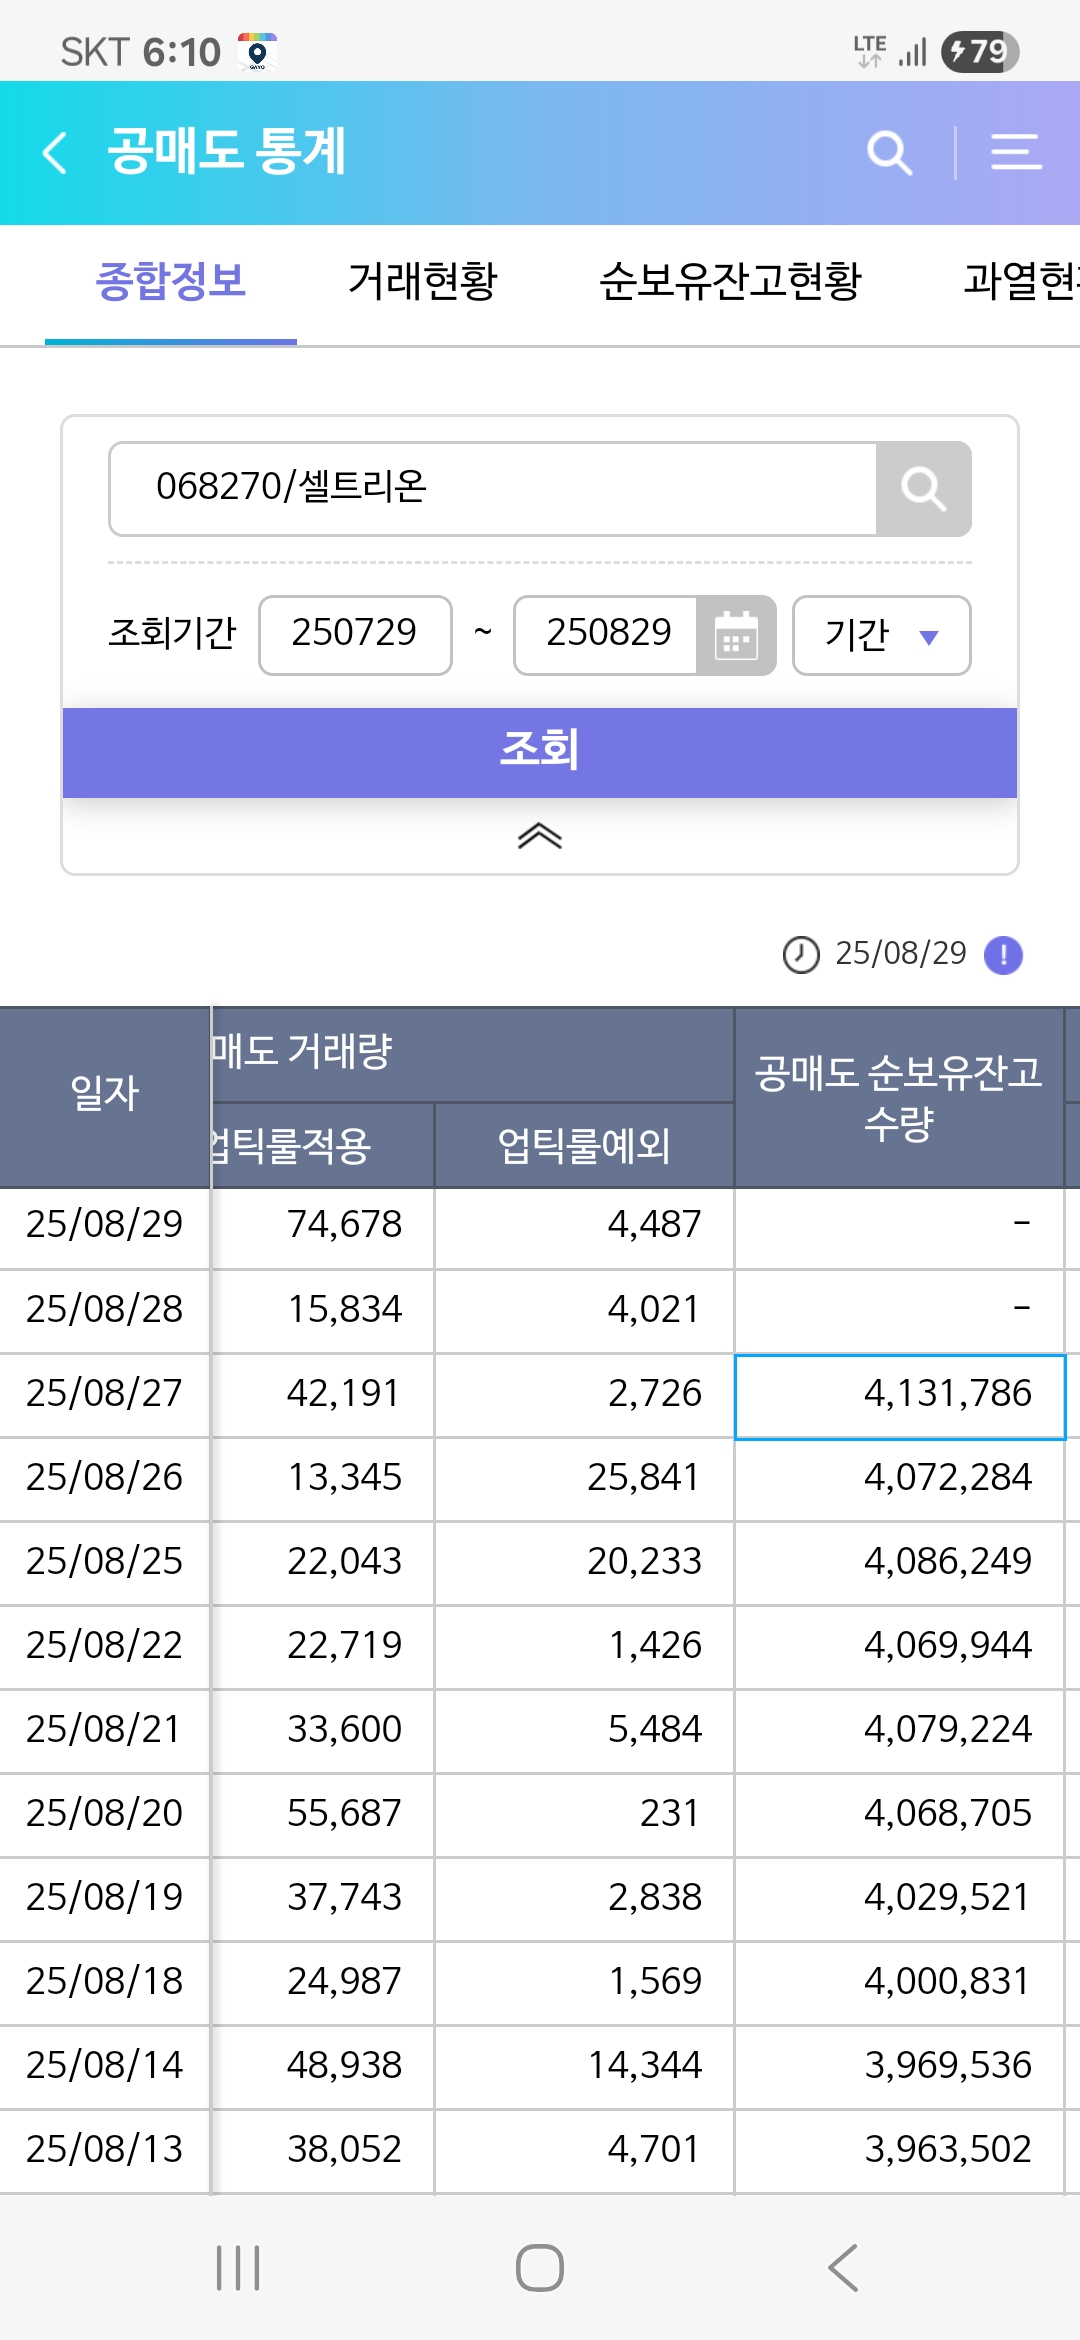Tap balance value 4,086,249
1080x2340 pixels.
[948, 1562]
